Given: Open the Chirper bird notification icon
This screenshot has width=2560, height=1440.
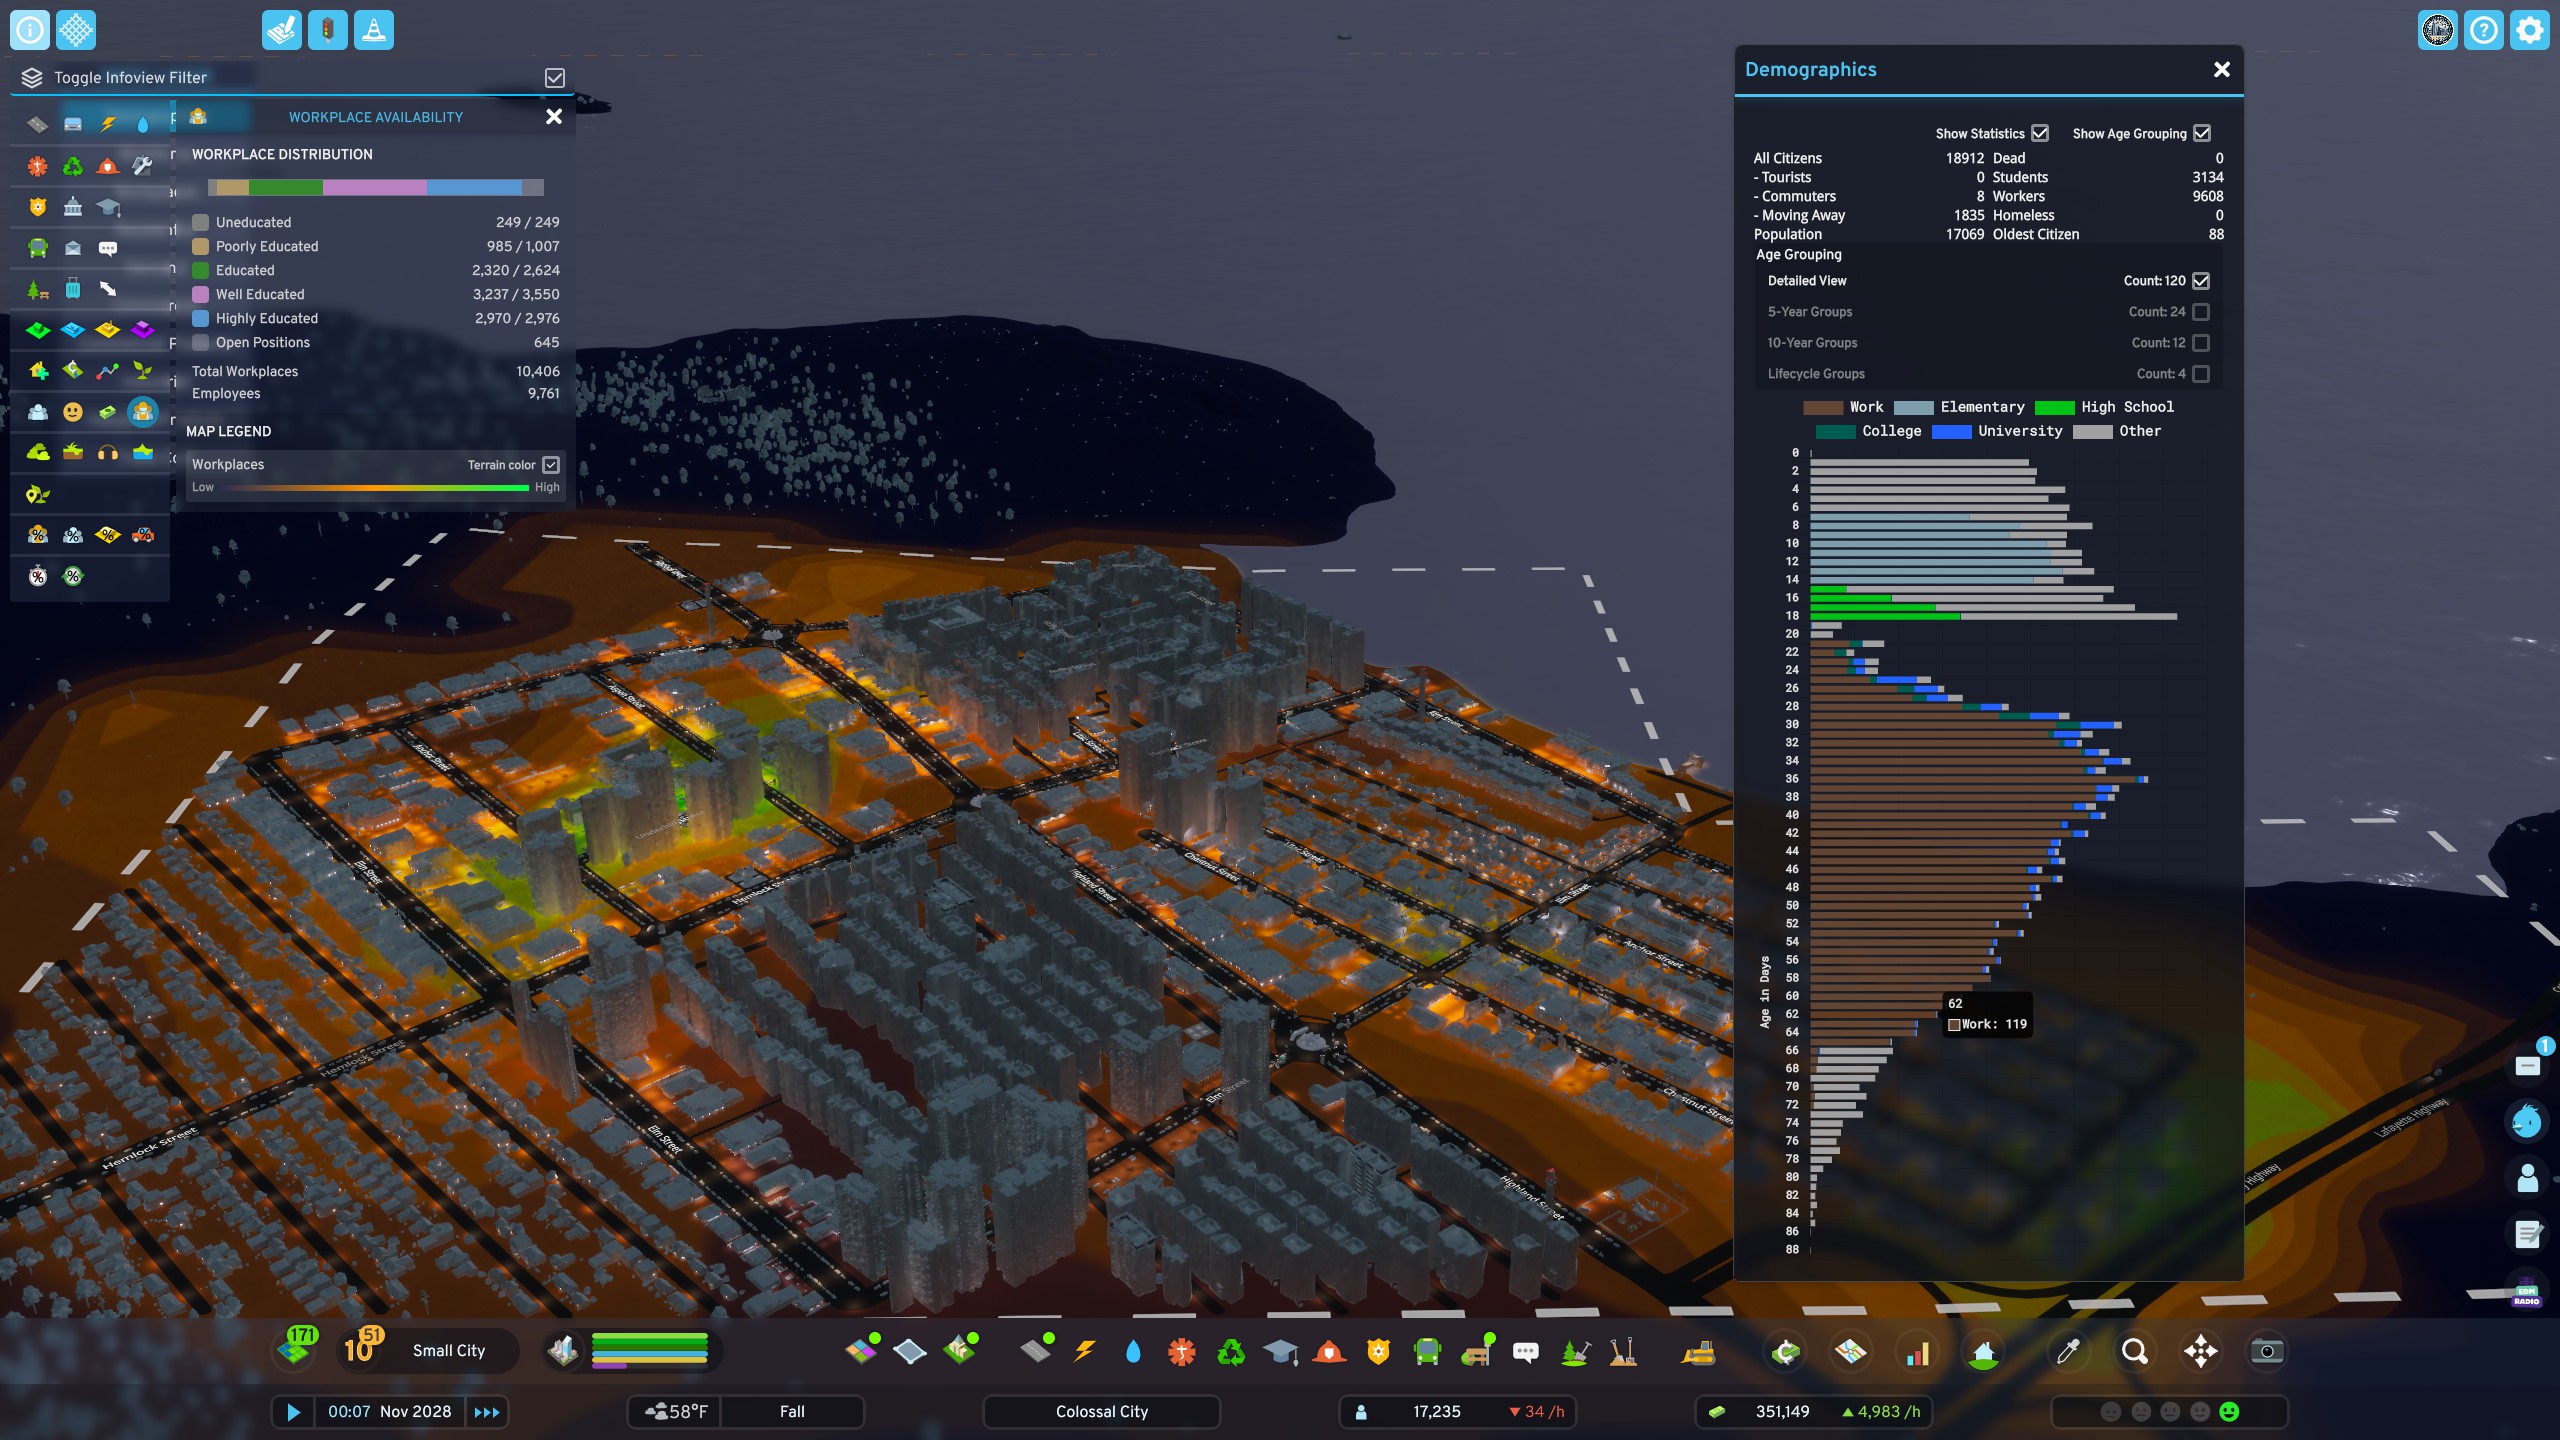Looking at the screenshot, I should 2527,1121.
